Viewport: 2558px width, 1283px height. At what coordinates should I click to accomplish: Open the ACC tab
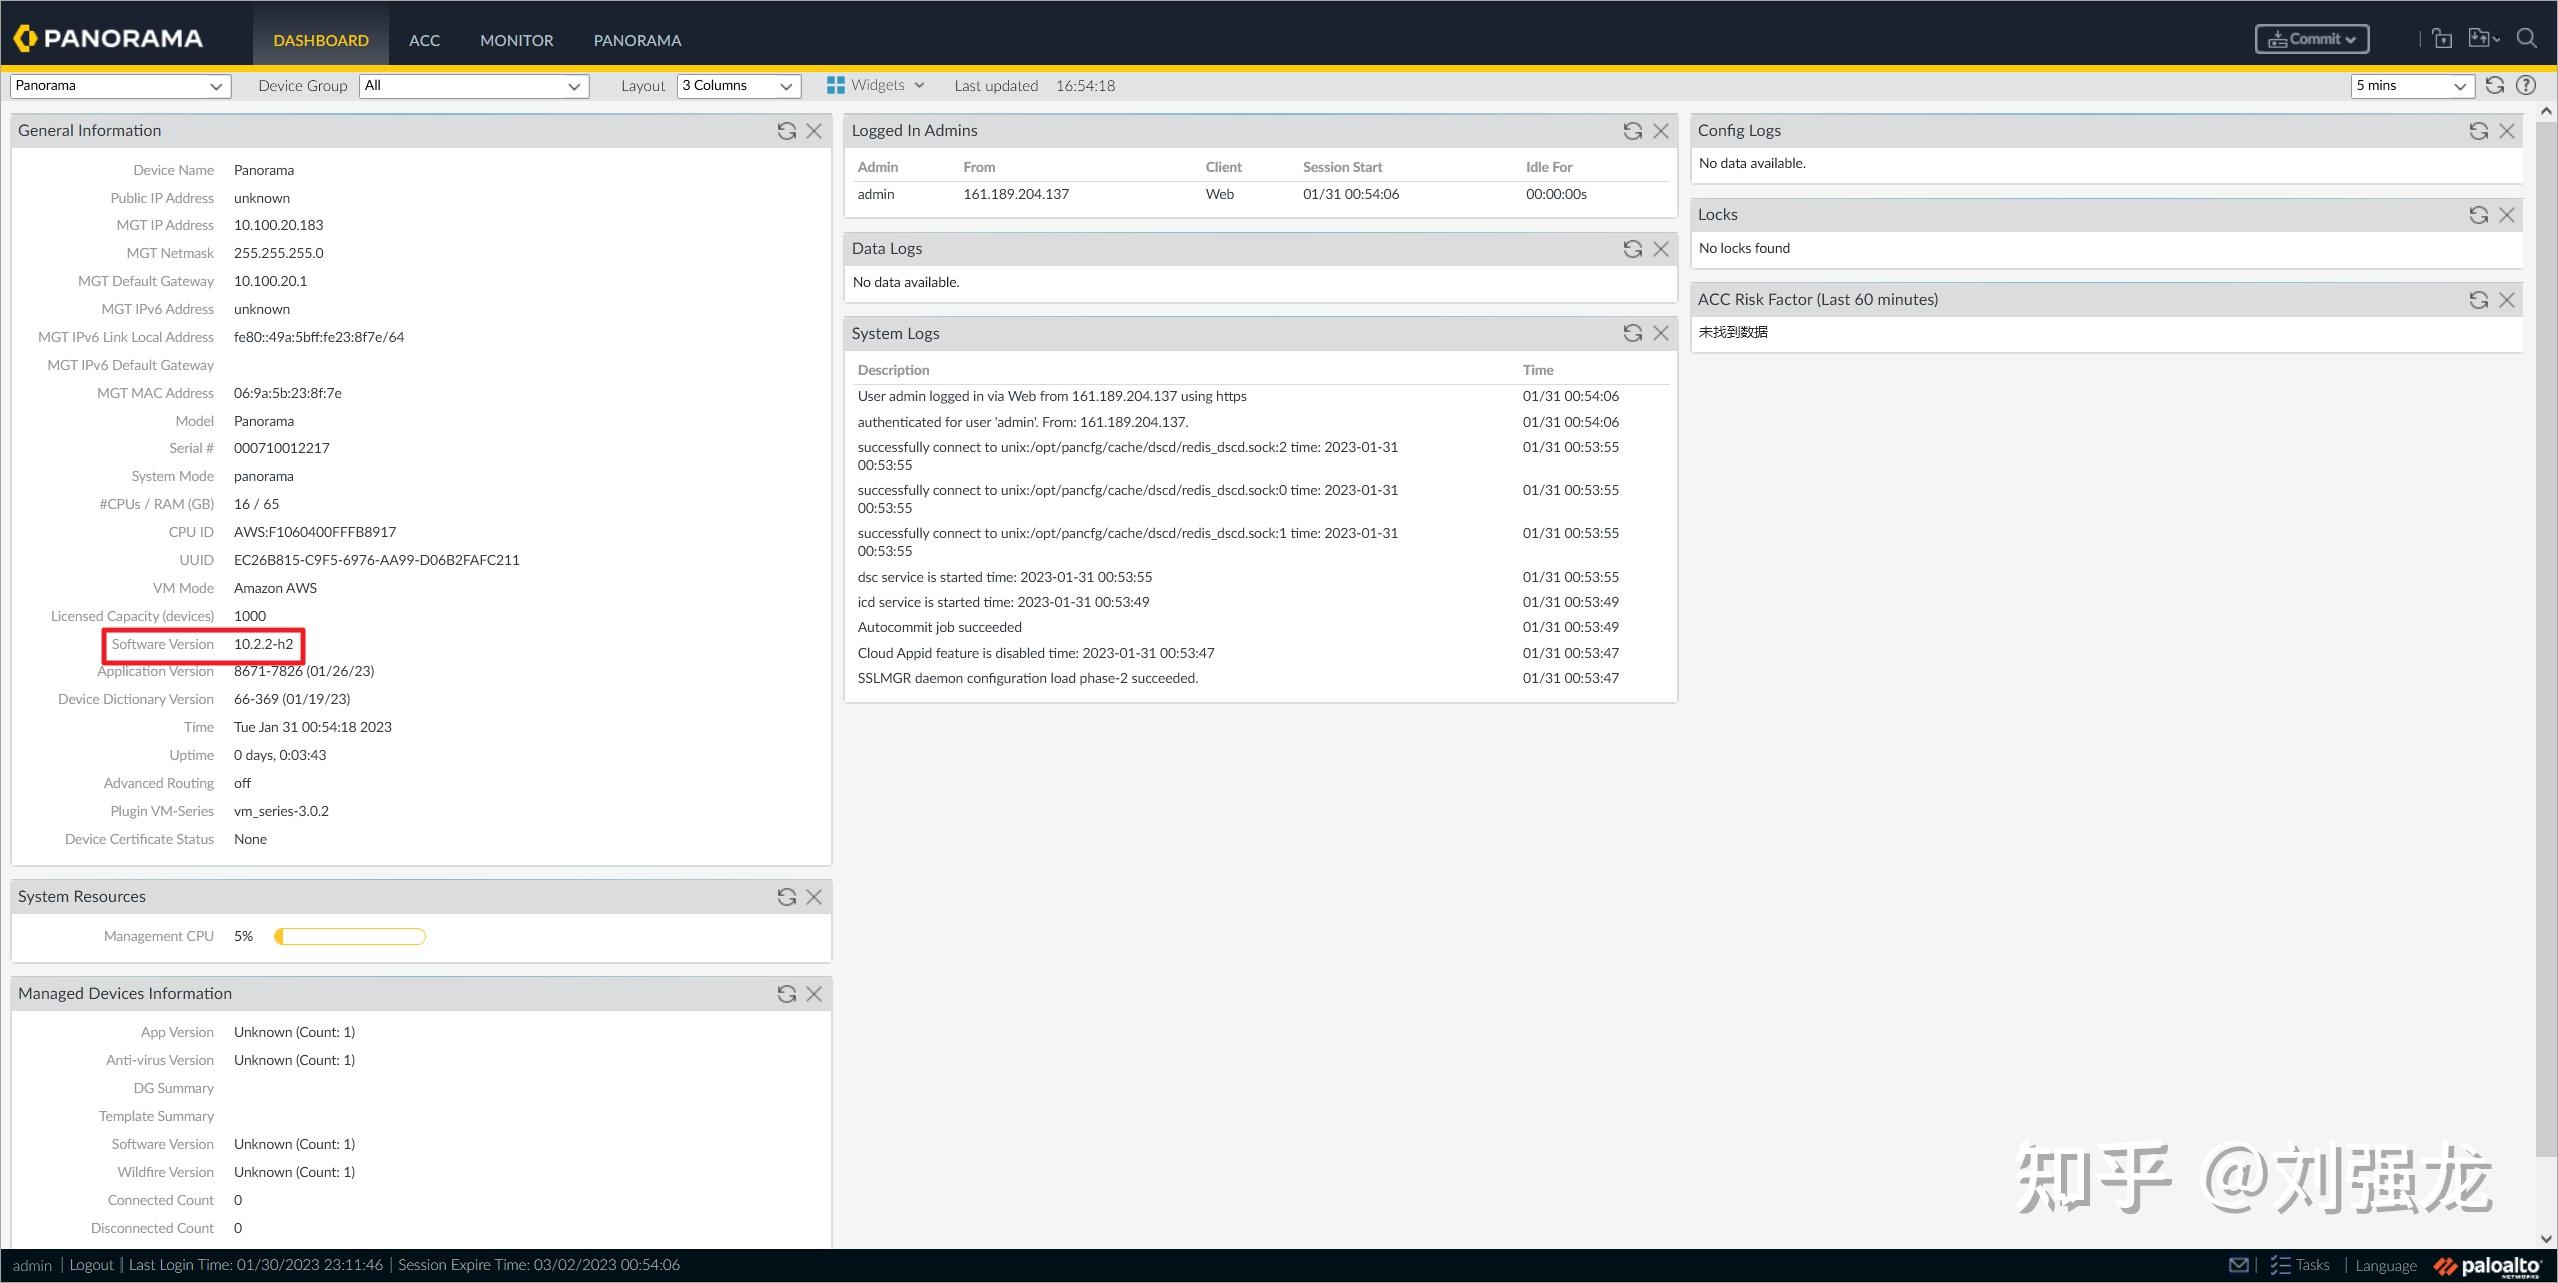click(x=424, y=40)
